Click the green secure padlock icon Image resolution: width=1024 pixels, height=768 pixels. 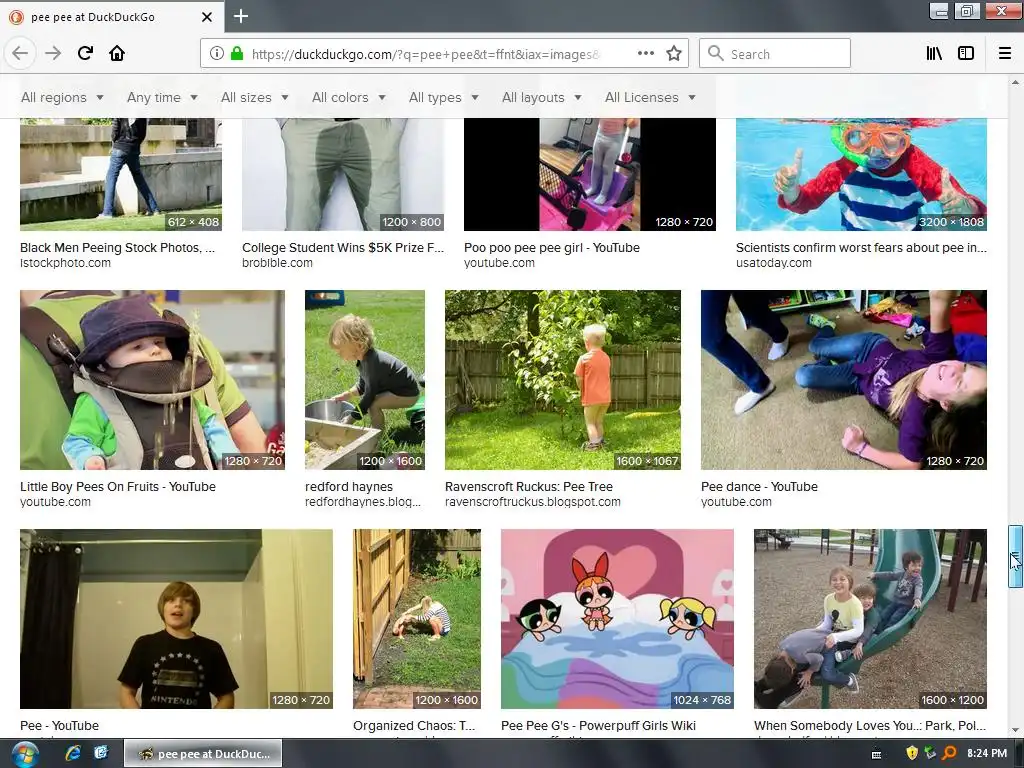click(237, 54)
